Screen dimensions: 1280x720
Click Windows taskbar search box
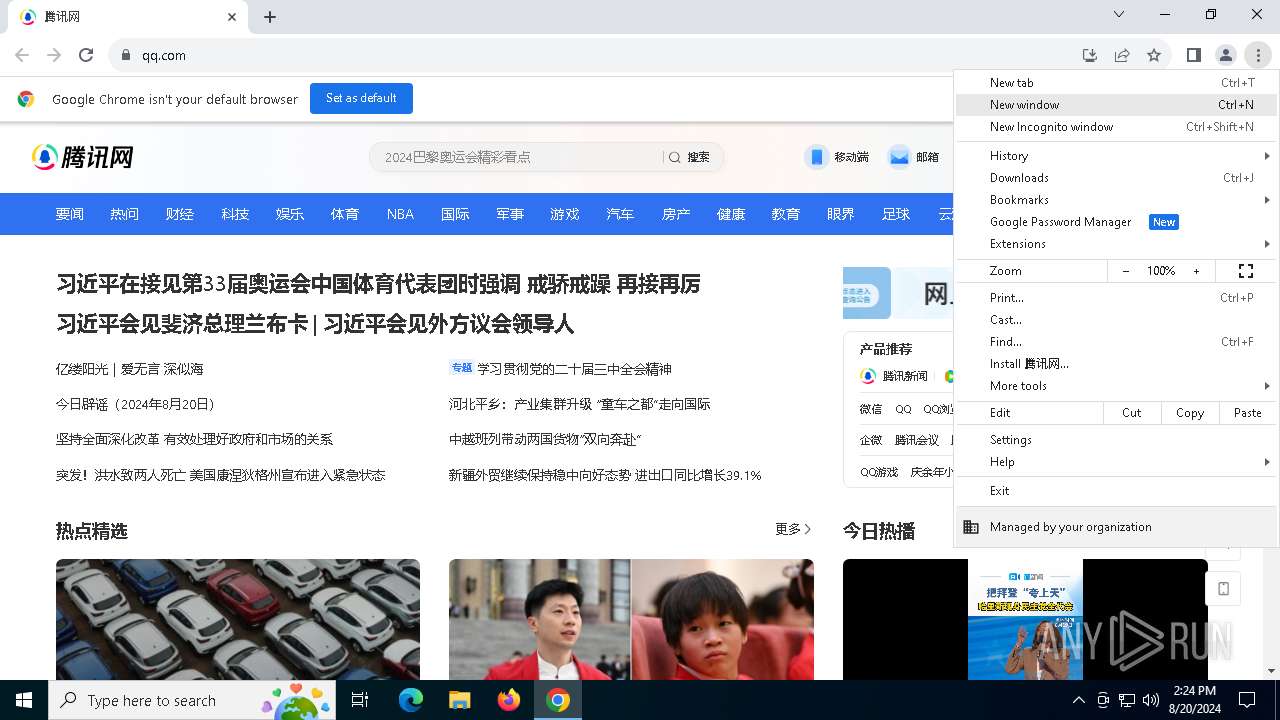click(x=193, y=700)
